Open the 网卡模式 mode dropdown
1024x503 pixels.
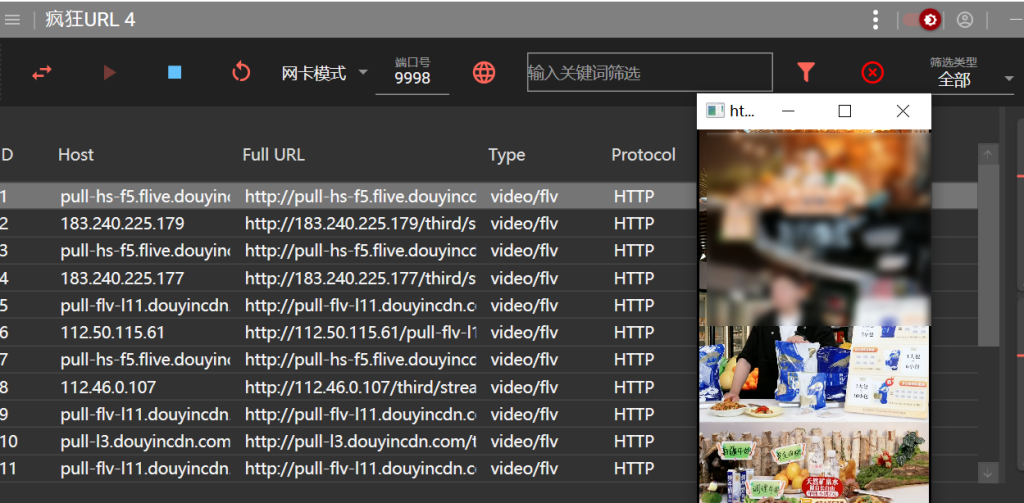[325, 73]
